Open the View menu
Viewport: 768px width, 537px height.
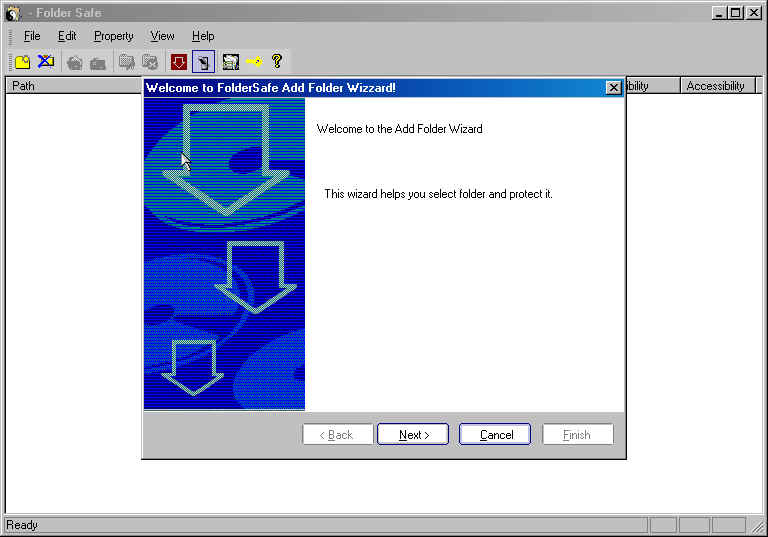point(162,36)
